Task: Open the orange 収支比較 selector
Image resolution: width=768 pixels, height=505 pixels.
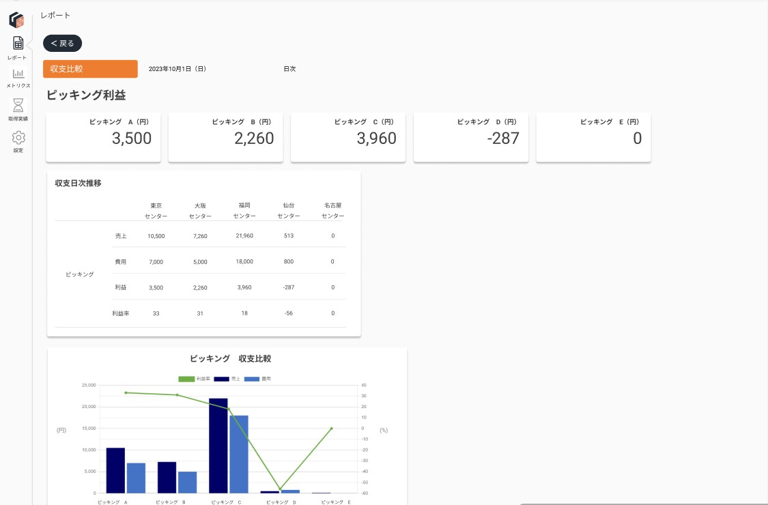Action: [90, 69]
